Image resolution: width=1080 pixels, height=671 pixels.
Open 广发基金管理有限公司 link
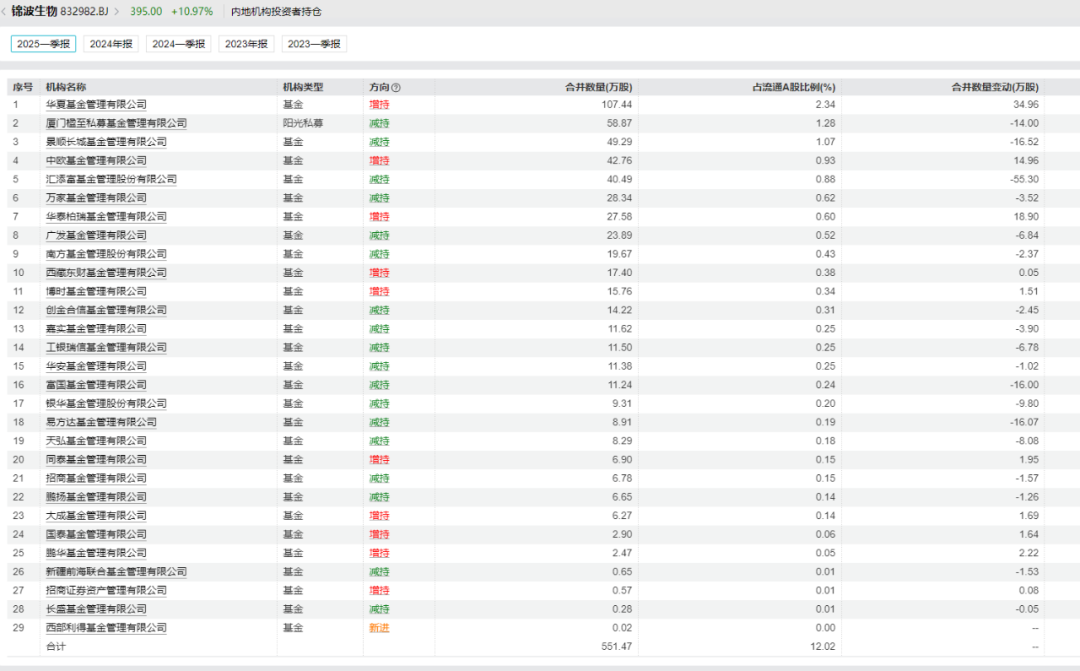click(x=96, y=236)
